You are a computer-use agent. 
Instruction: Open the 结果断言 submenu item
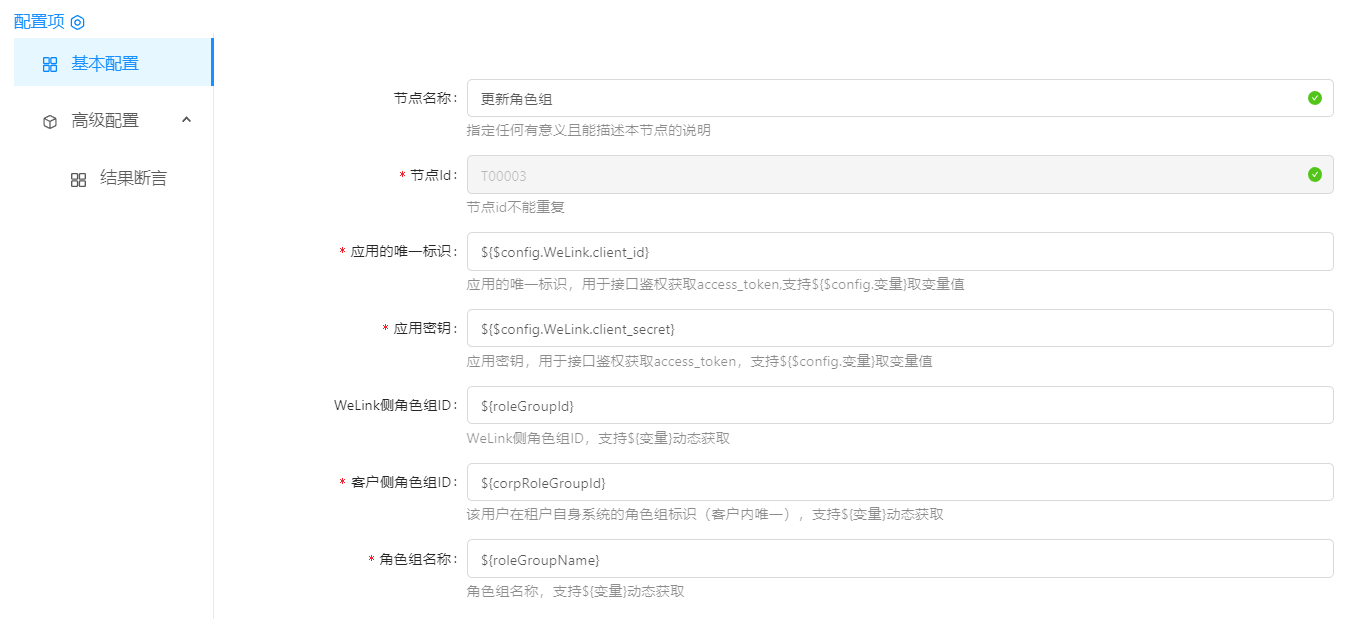pos(133,179)
